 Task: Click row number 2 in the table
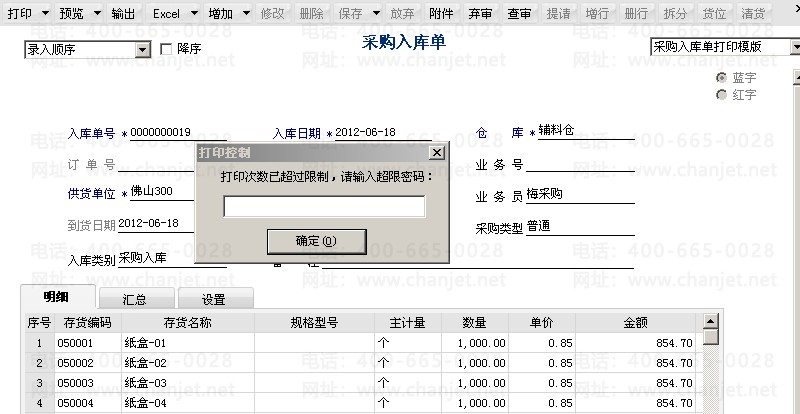tap(39, 363)
